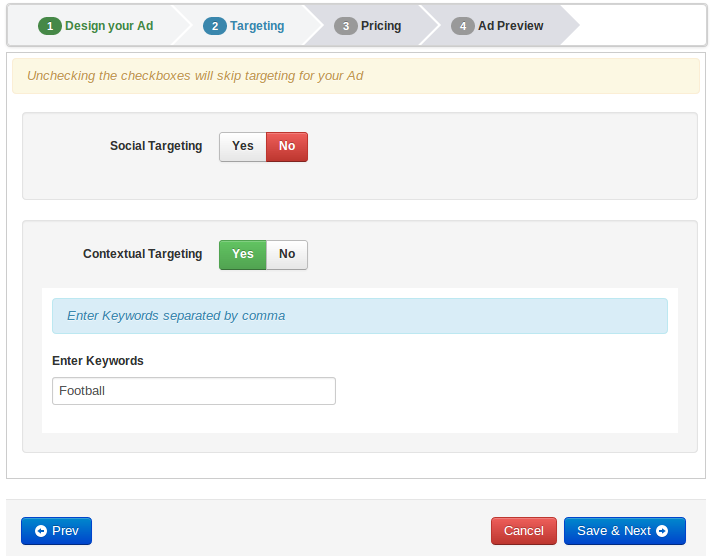Viewport: 710px width, 556px height.
Task: Open the Targeting step label
Action: pyautogui.click(x=257, y=26)
